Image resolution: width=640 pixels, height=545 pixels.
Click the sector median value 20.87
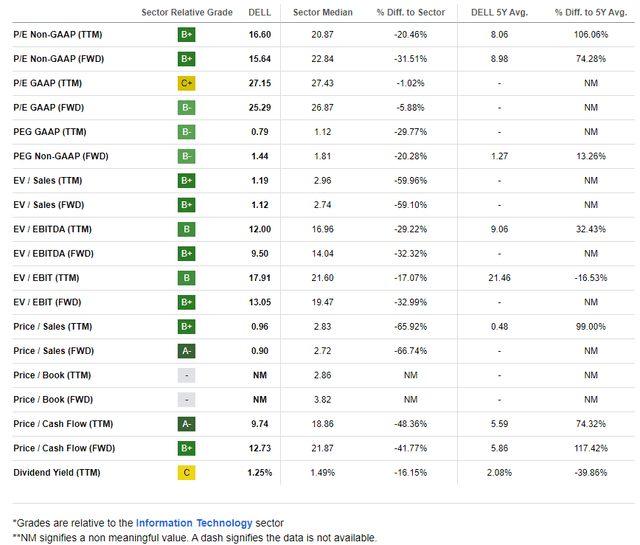pos(322,35)
